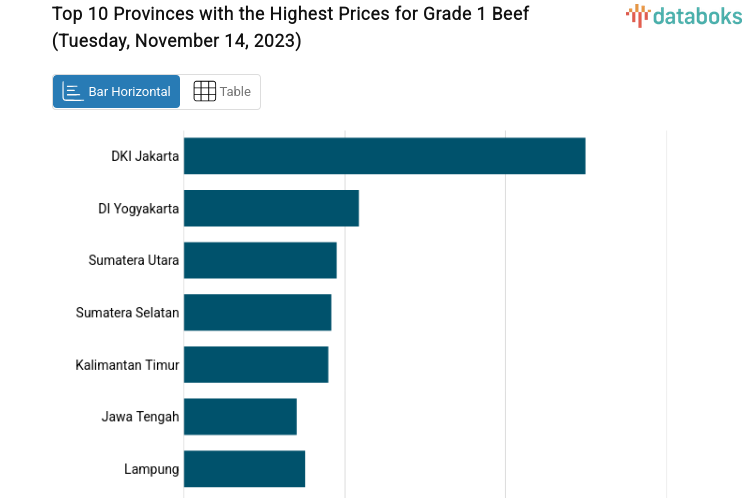Click the Lampung axis label
Viewport: 753px width, 498px height.
pos(151,468)
